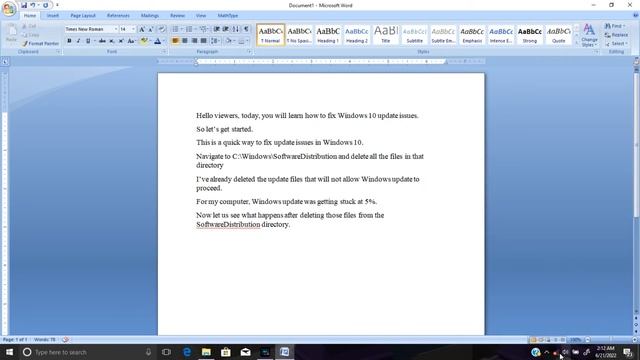Copy the selected text
Screen dimensions: 640x360
tap(31, 35)
